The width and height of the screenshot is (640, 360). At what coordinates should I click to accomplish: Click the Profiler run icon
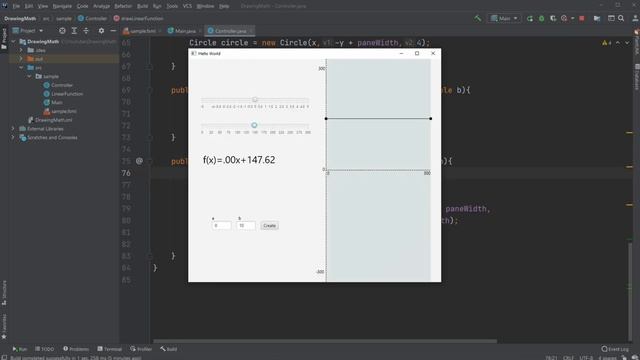[x=564, y=18]
